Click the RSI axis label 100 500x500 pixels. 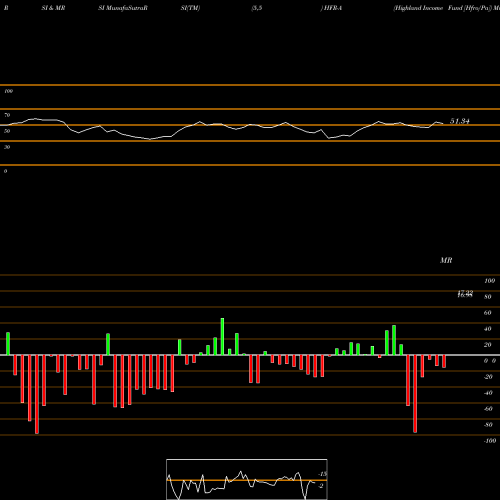[x=9, y=91]
